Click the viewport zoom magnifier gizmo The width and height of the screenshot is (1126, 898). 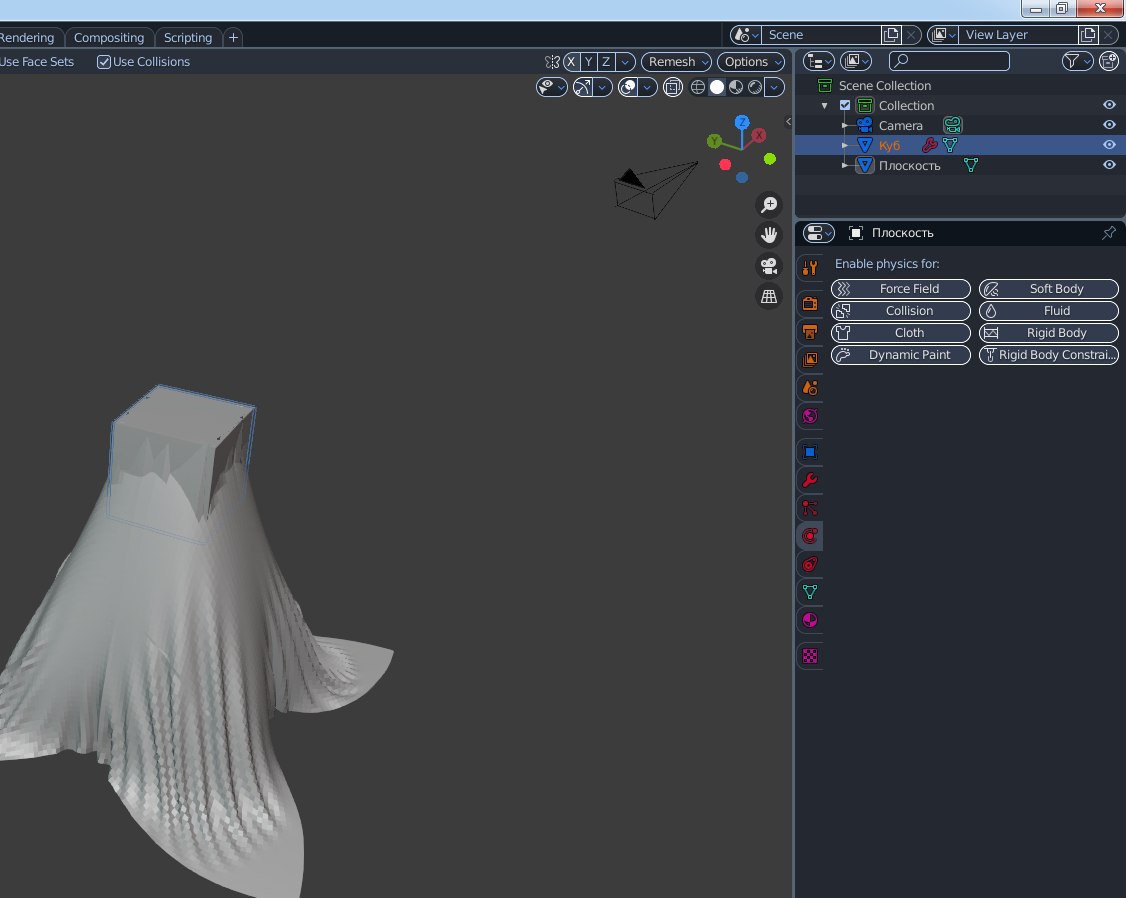pos(769,205)
